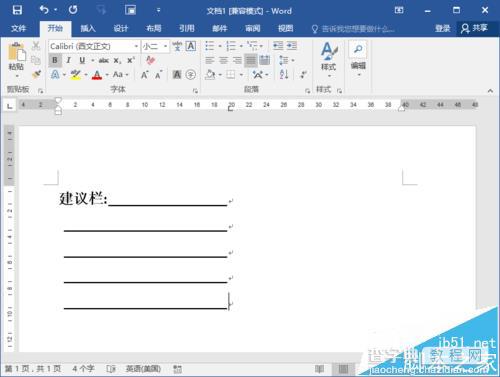Click the Numbering list icon

[x=231, y=46]
